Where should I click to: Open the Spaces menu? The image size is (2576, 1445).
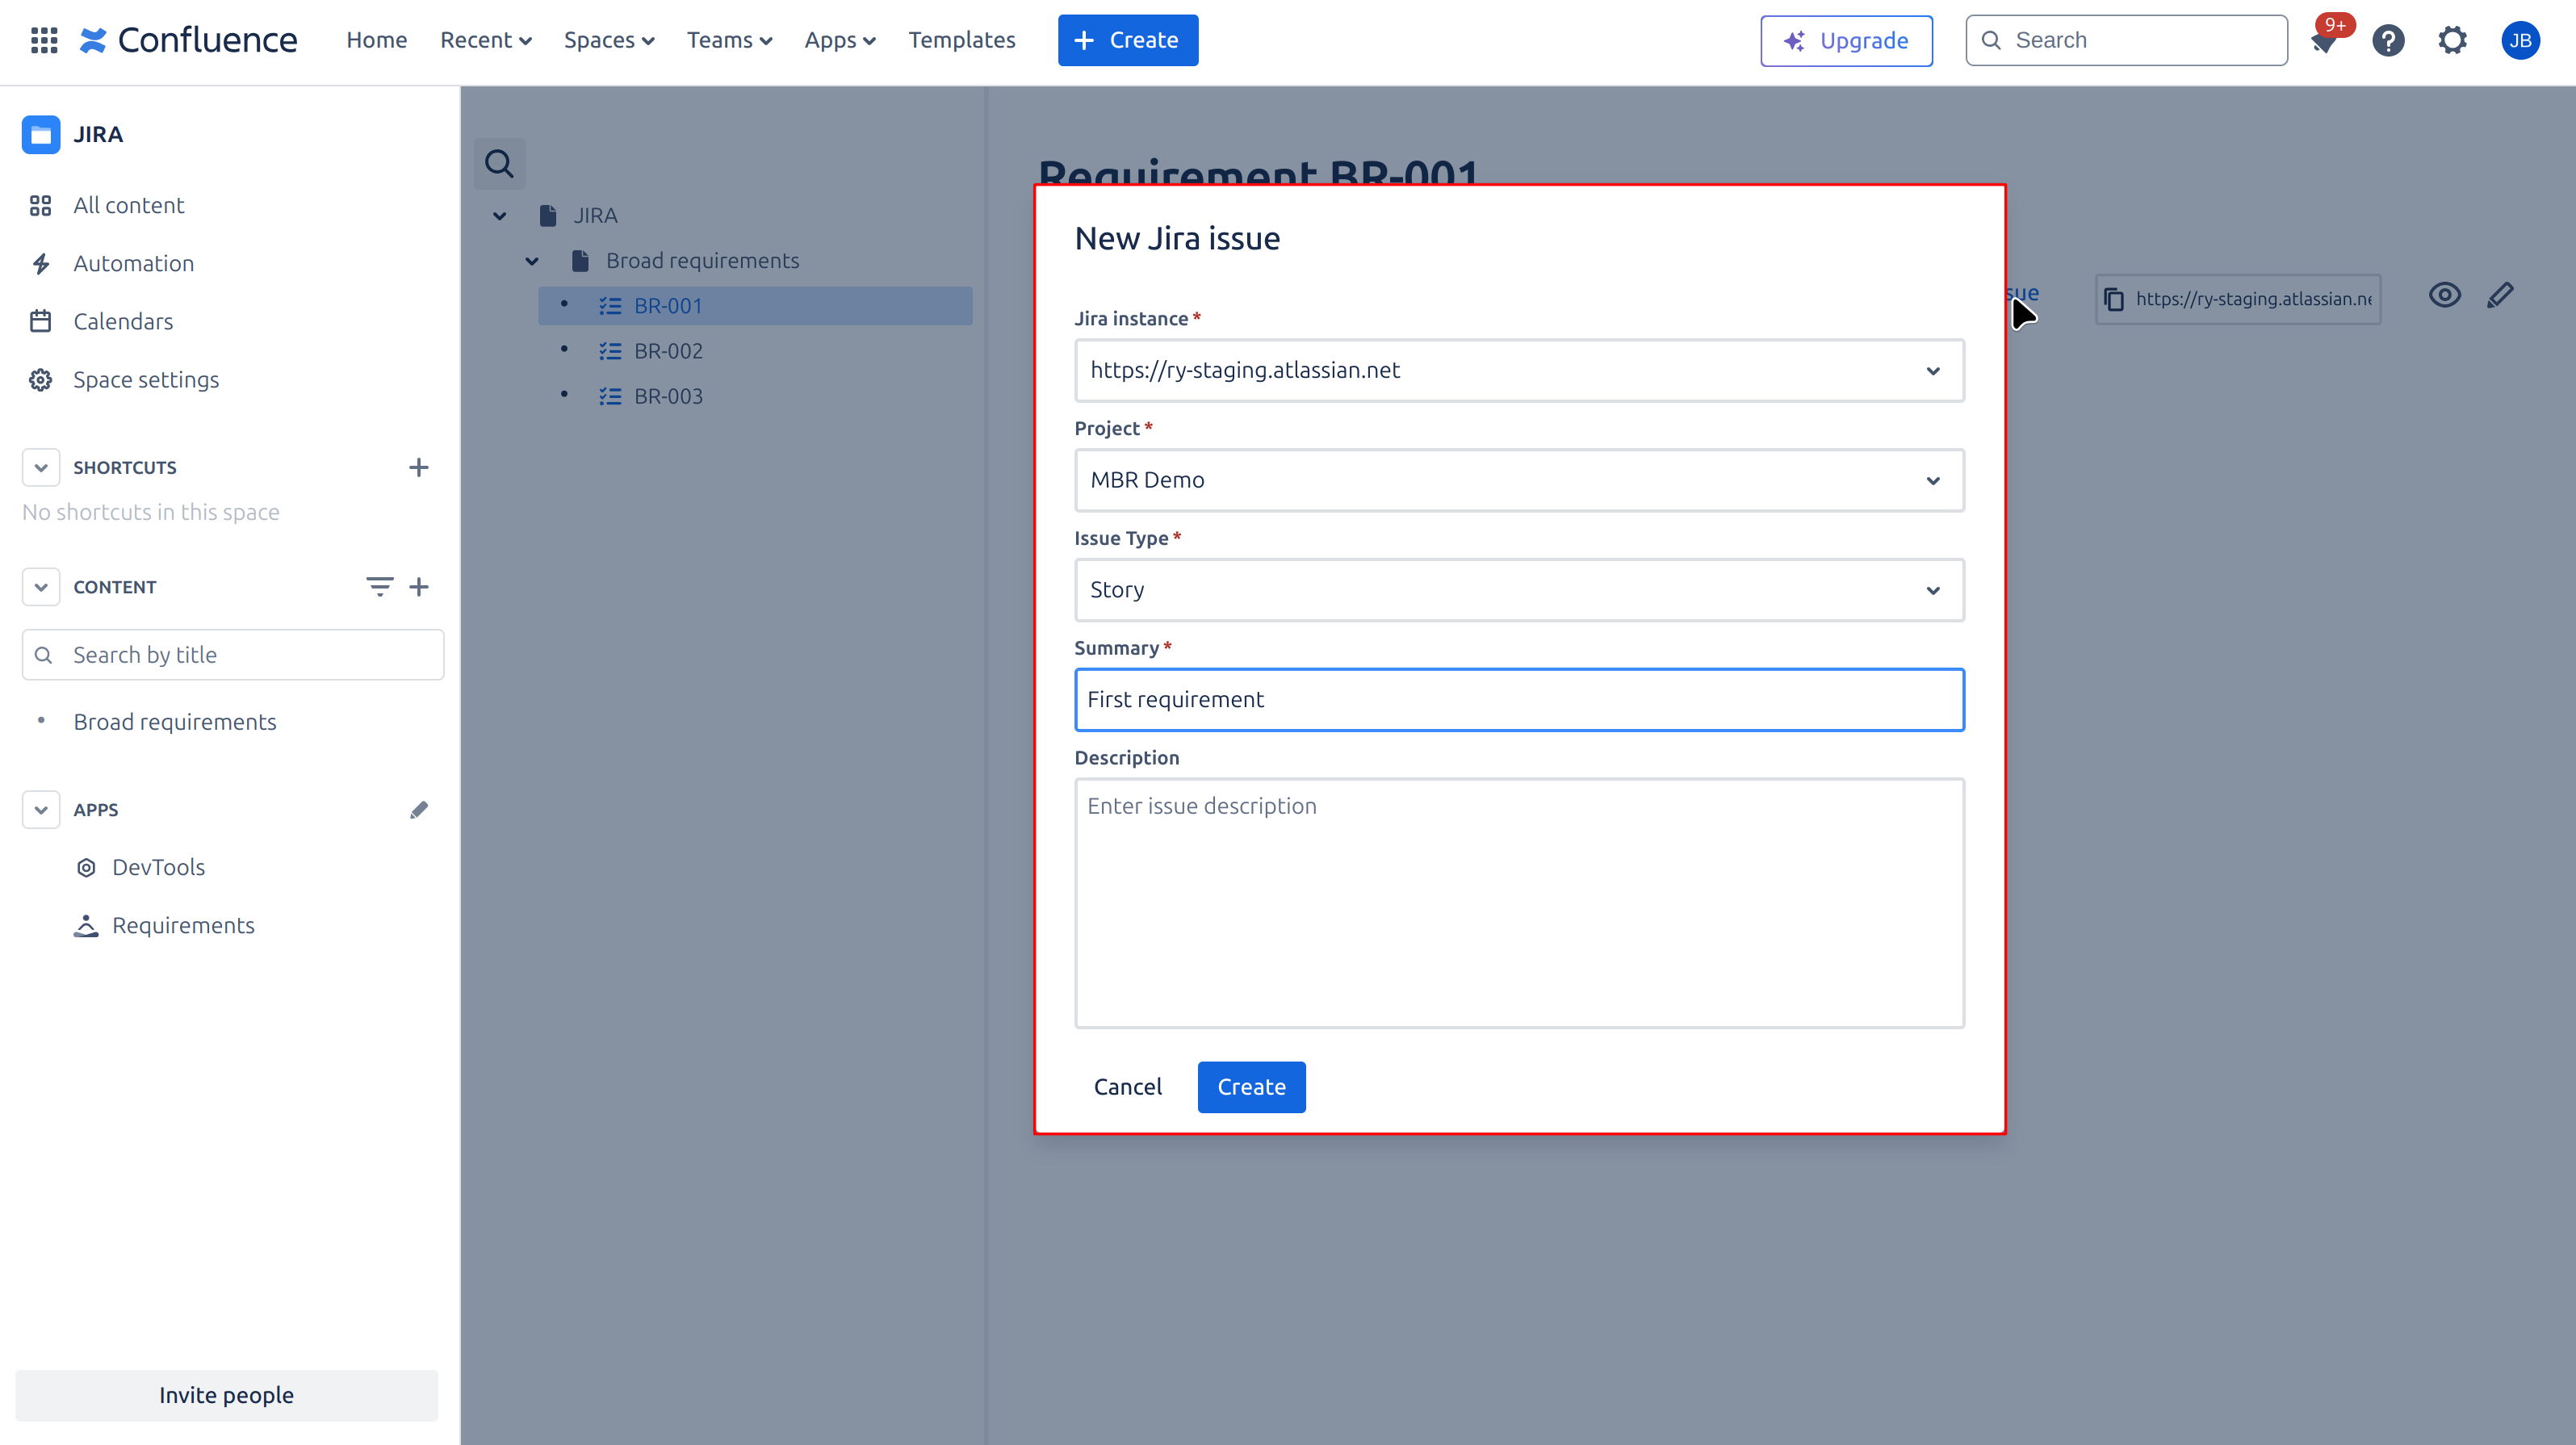[x=609, y=40]
